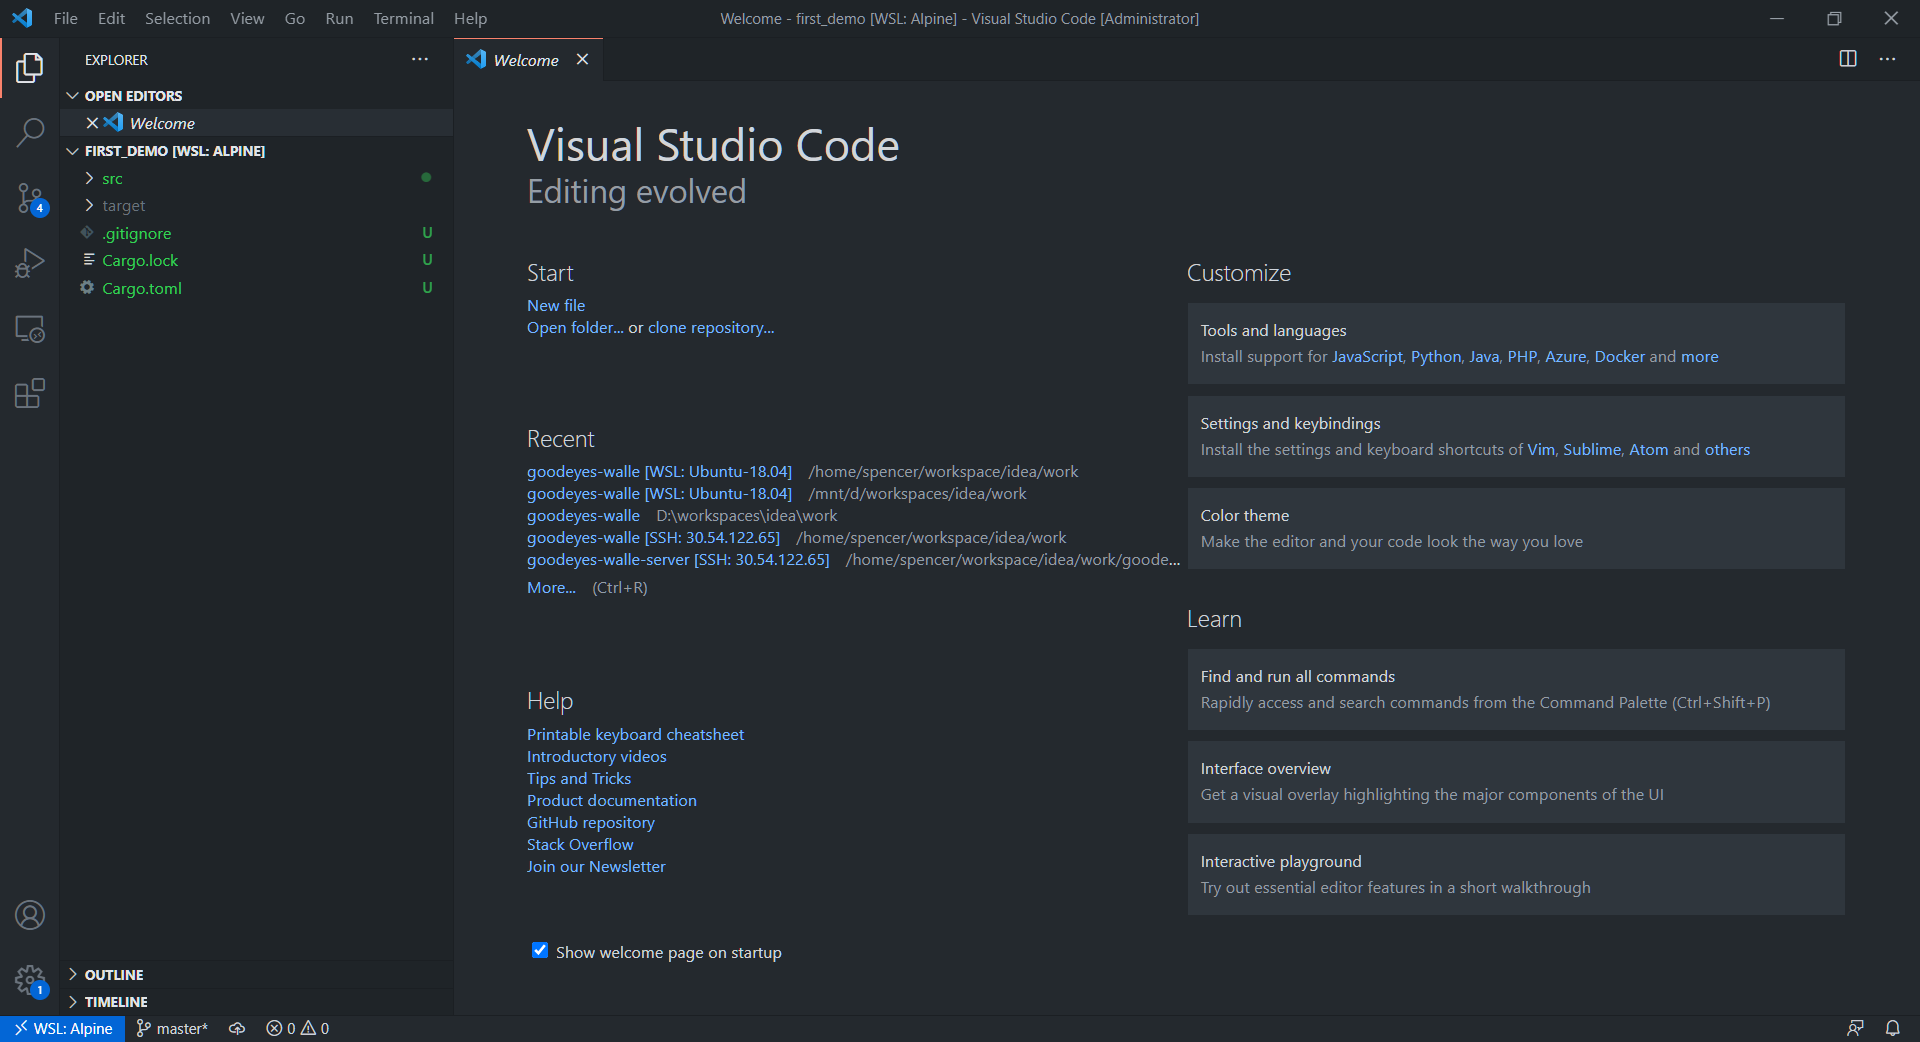The width and height of the screenshot is (1920, 1042).
Task: Open Stack Overflow link
Action: coord(580,845)
